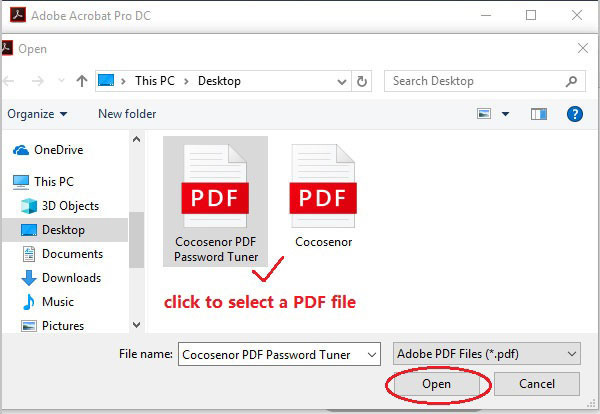
Task: Click navigation pane scroll down arrow
Action: 136,325
